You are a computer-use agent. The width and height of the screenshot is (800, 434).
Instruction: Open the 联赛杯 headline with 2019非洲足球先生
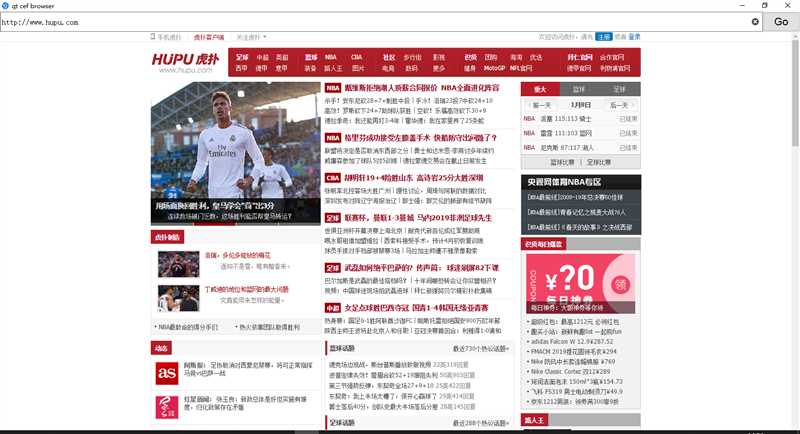pos(418,218)
